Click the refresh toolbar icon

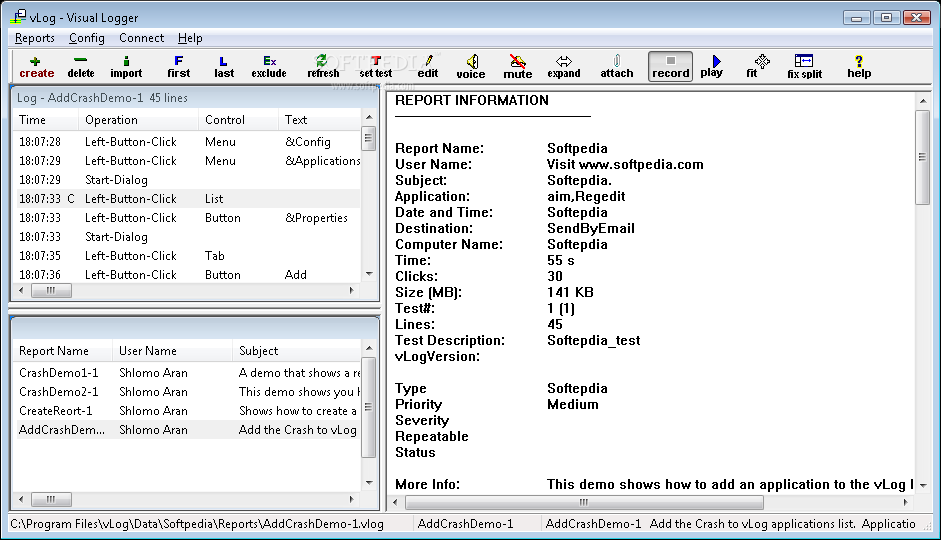(x=323, y=67)
